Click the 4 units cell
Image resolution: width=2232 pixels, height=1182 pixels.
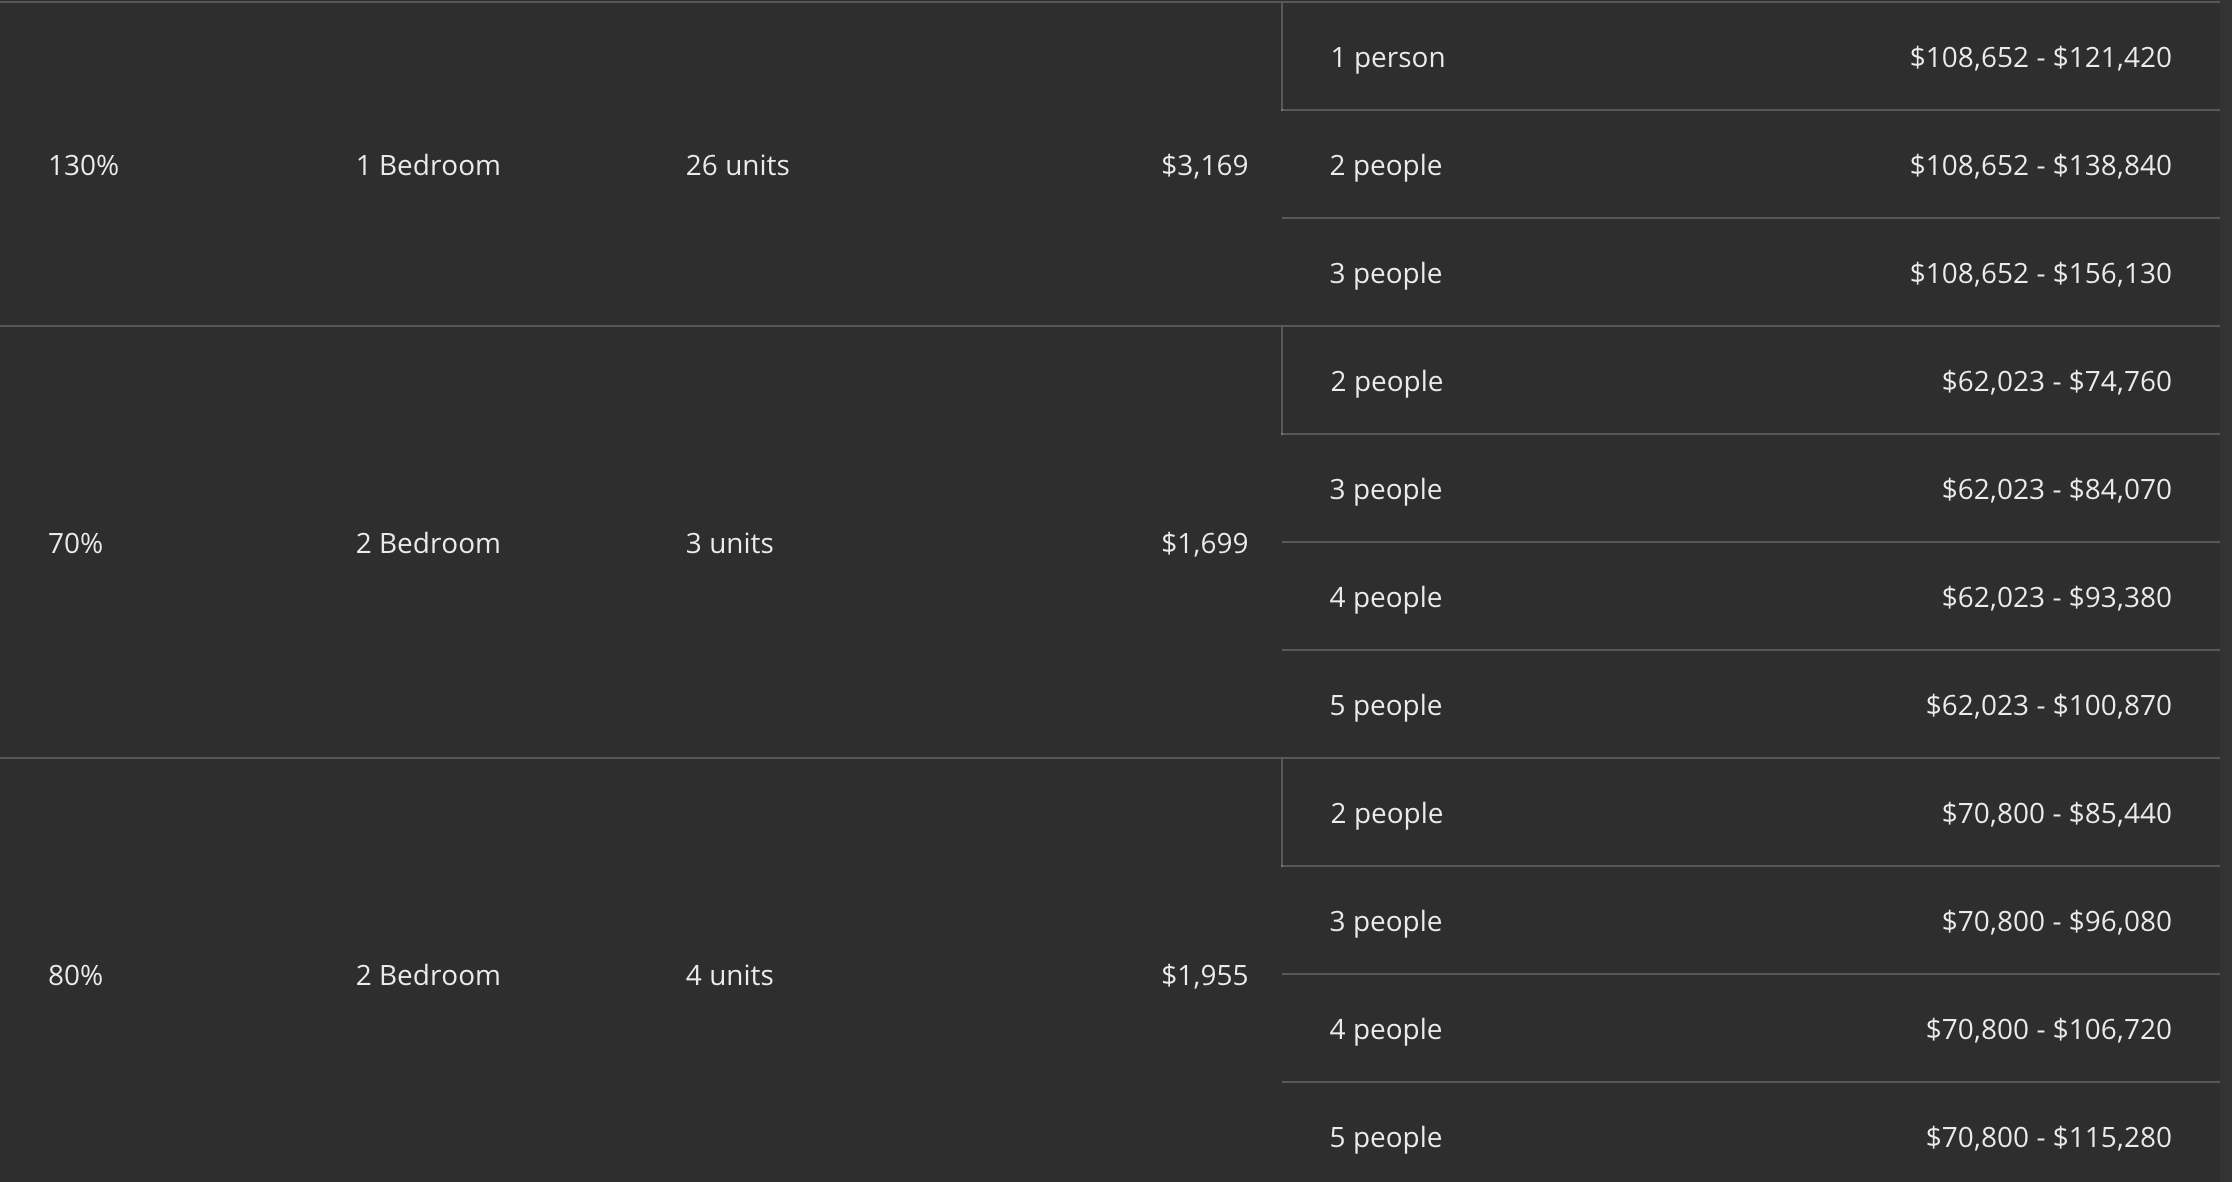click(729, 975)
